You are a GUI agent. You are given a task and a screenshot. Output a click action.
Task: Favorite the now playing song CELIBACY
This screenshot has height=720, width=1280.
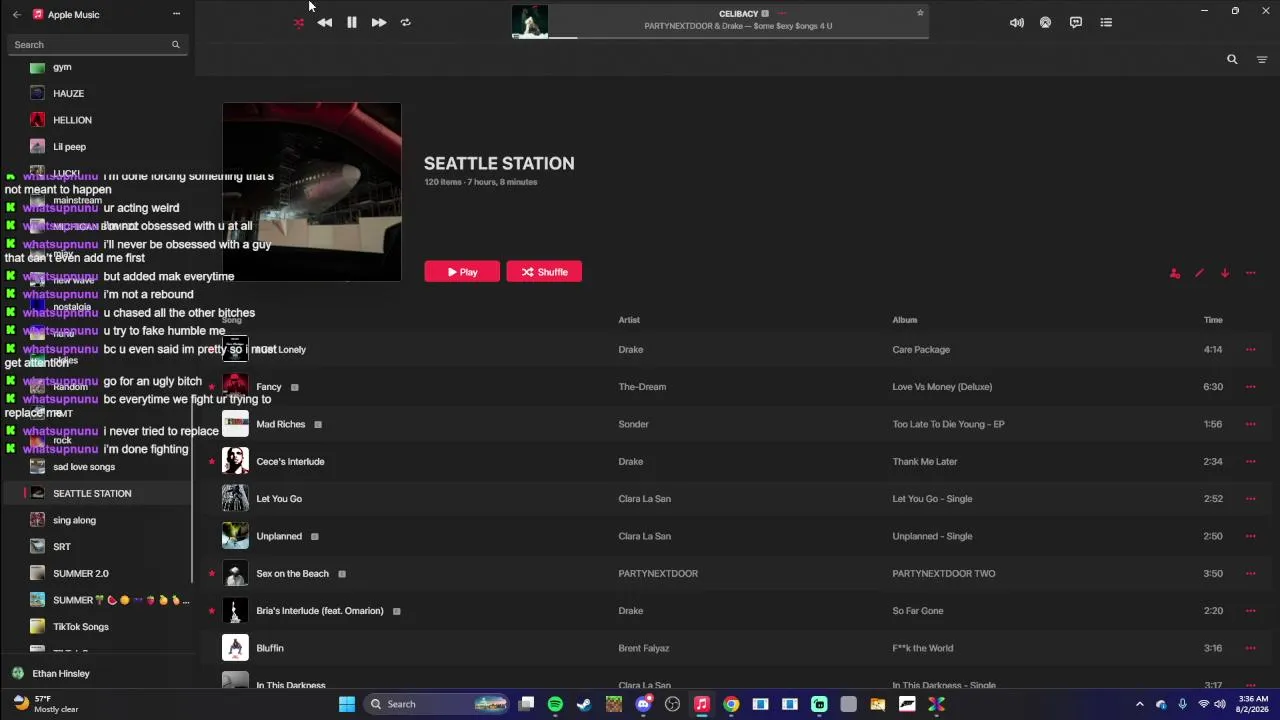point(920,13)
